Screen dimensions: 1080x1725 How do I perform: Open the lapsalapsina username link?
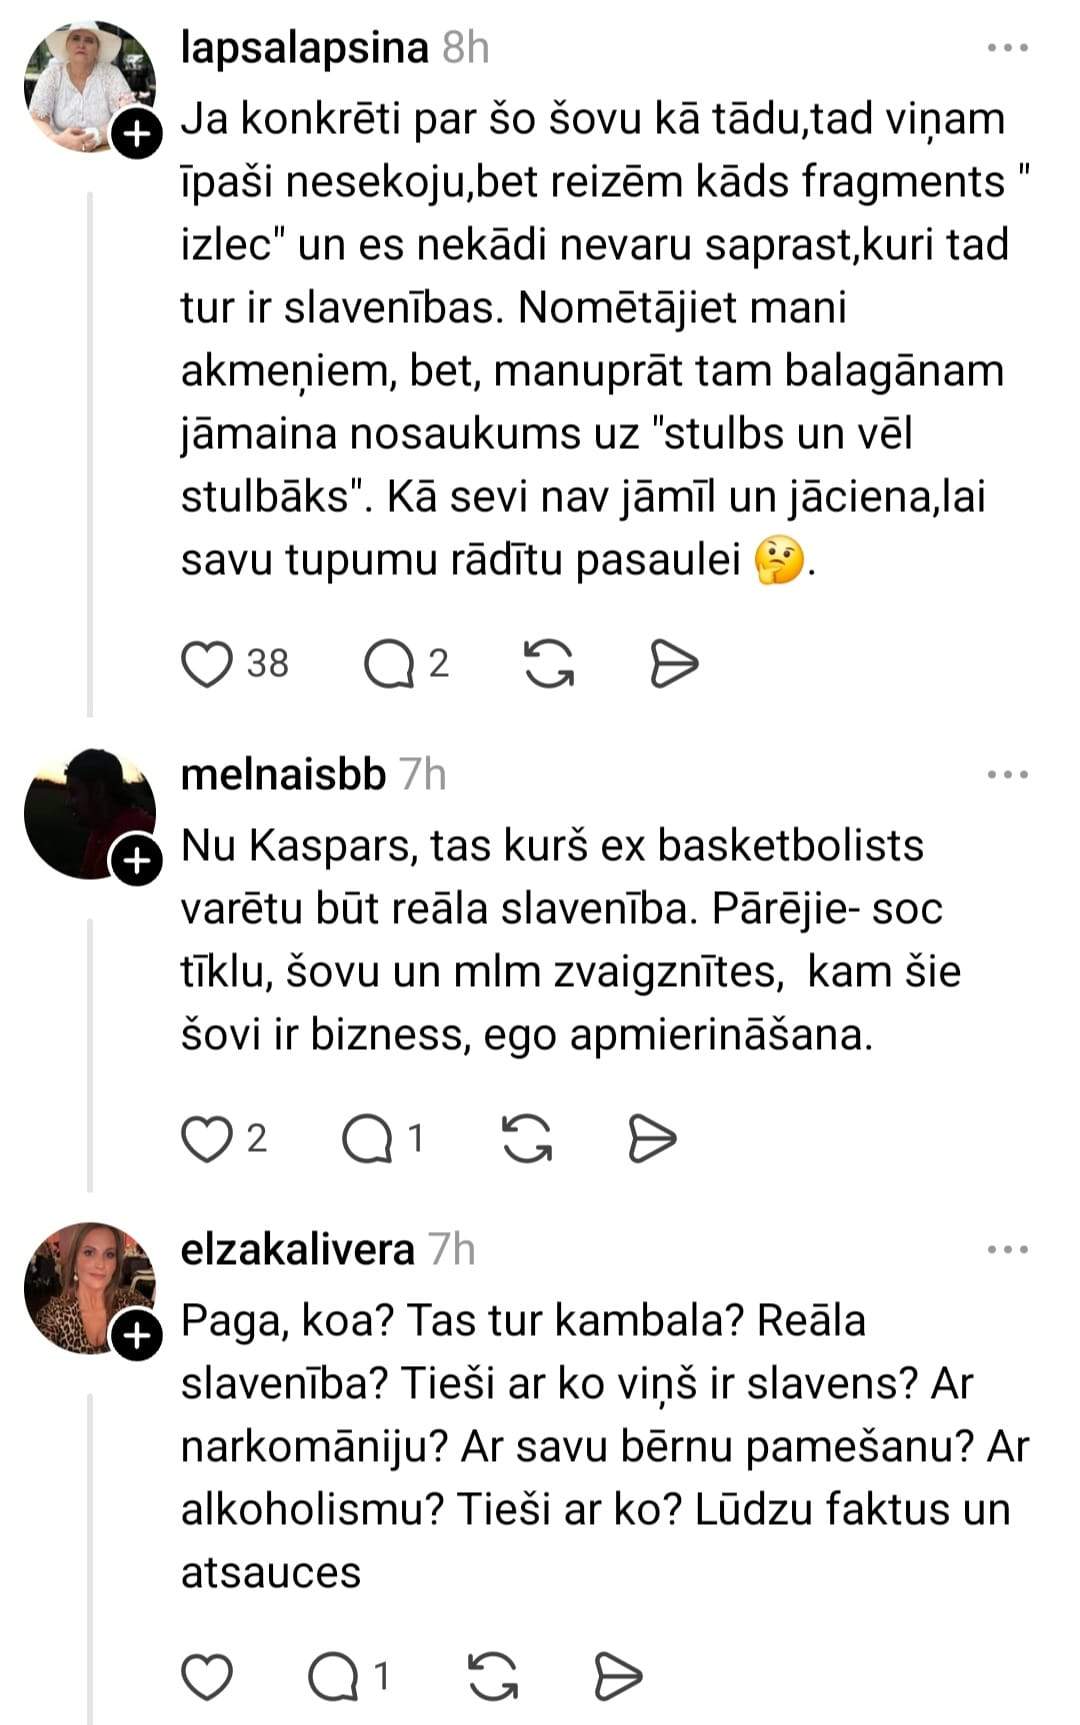(x=304, y=48)
